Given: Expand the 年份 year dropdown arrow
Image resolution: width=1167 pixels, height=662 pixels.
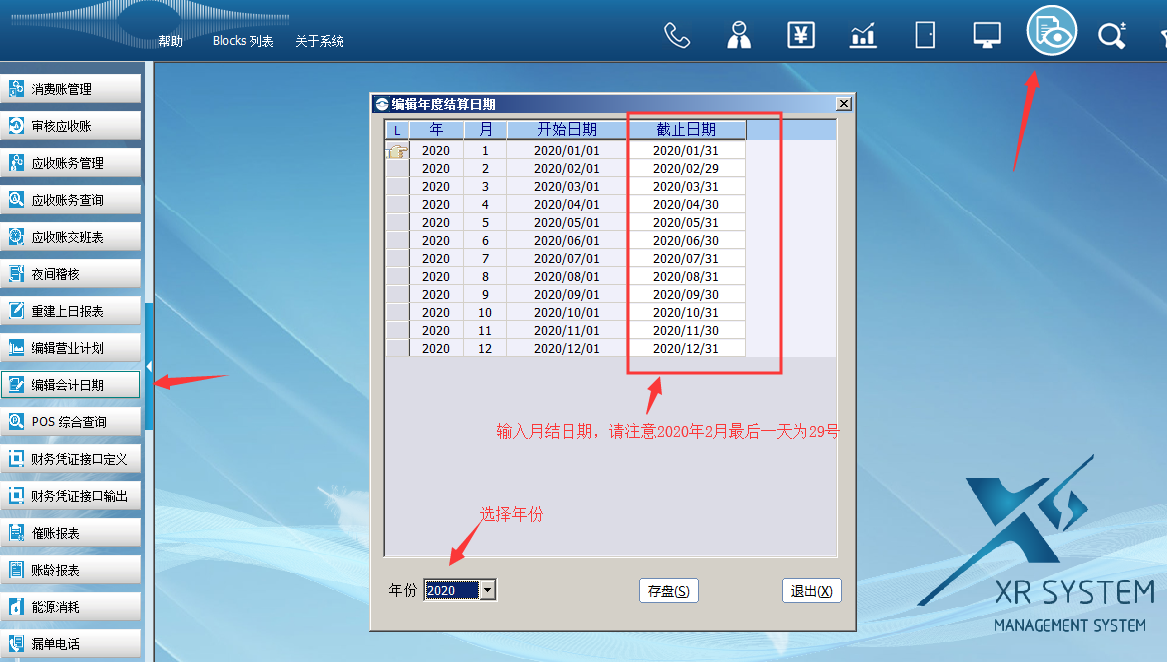Looking at the screenshot, I should tap(487, 590).
